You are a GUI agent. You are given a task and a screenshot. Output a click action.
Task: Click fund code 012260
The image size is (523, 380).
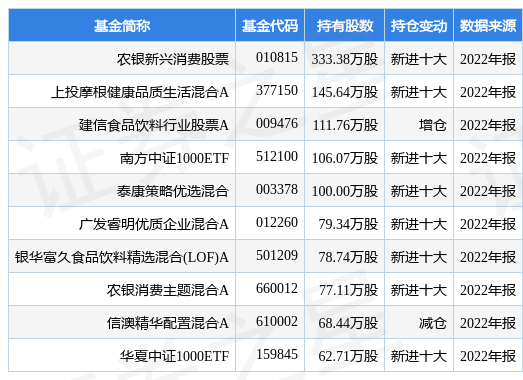click(277, 223)
